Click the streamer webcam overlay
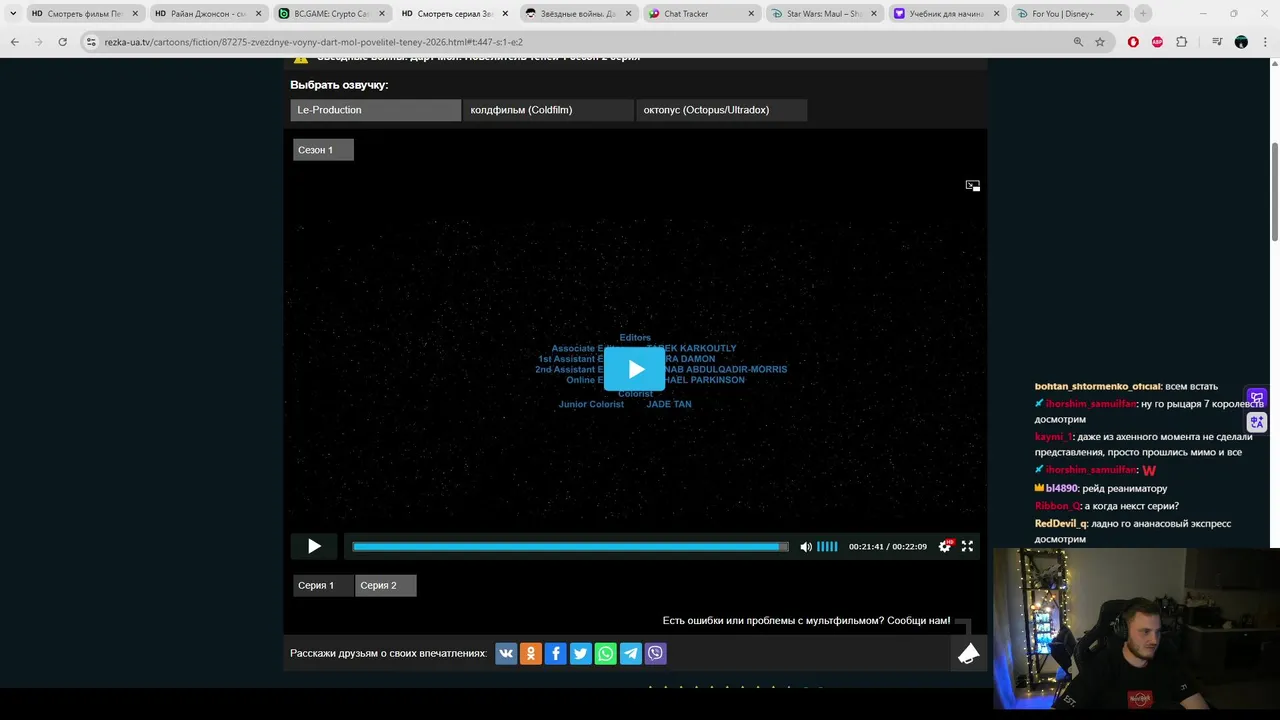Viewport: 1280px width, 720px height. pos(1136,629)
